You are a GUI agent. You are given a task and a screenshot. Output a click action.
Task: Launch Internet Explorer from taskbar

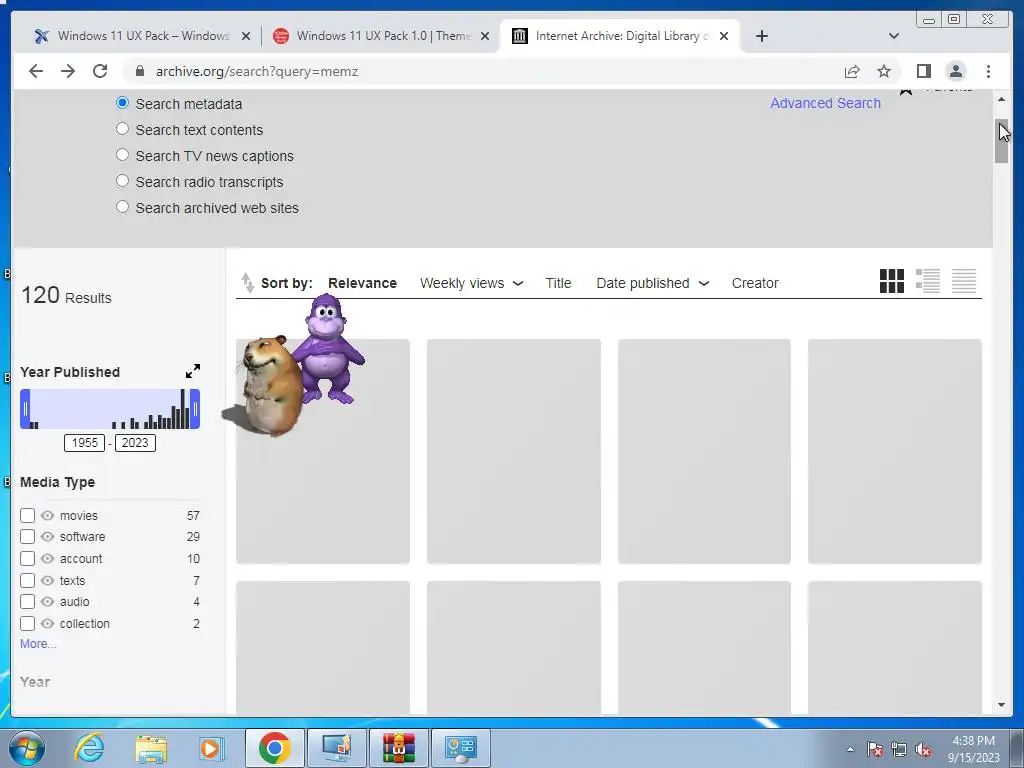click(89, 748)
